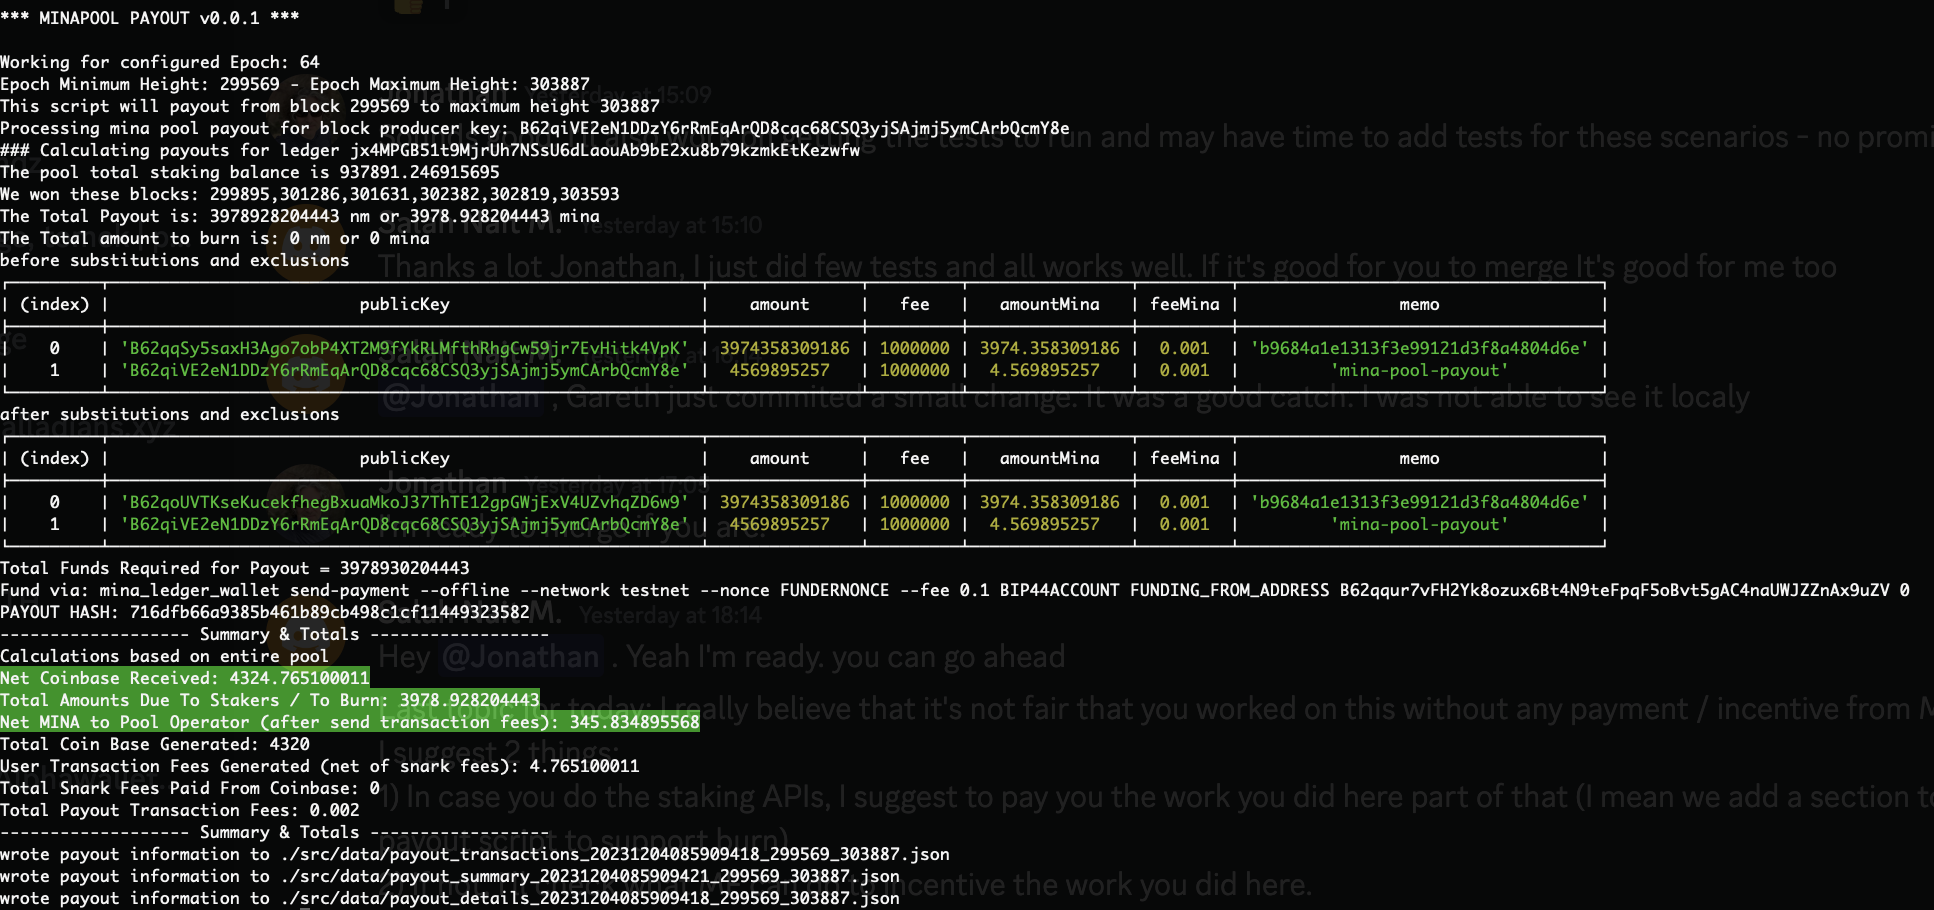Click the 'Epoch Minimum Height: 299569' line

(295, 84)
